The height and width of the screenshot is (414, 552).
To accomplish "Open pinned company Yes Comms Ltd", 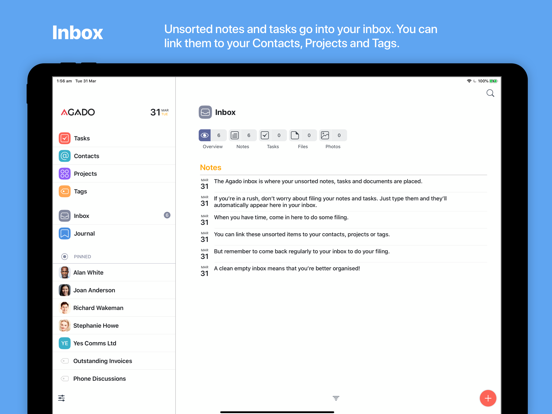I will coord(114,343).
